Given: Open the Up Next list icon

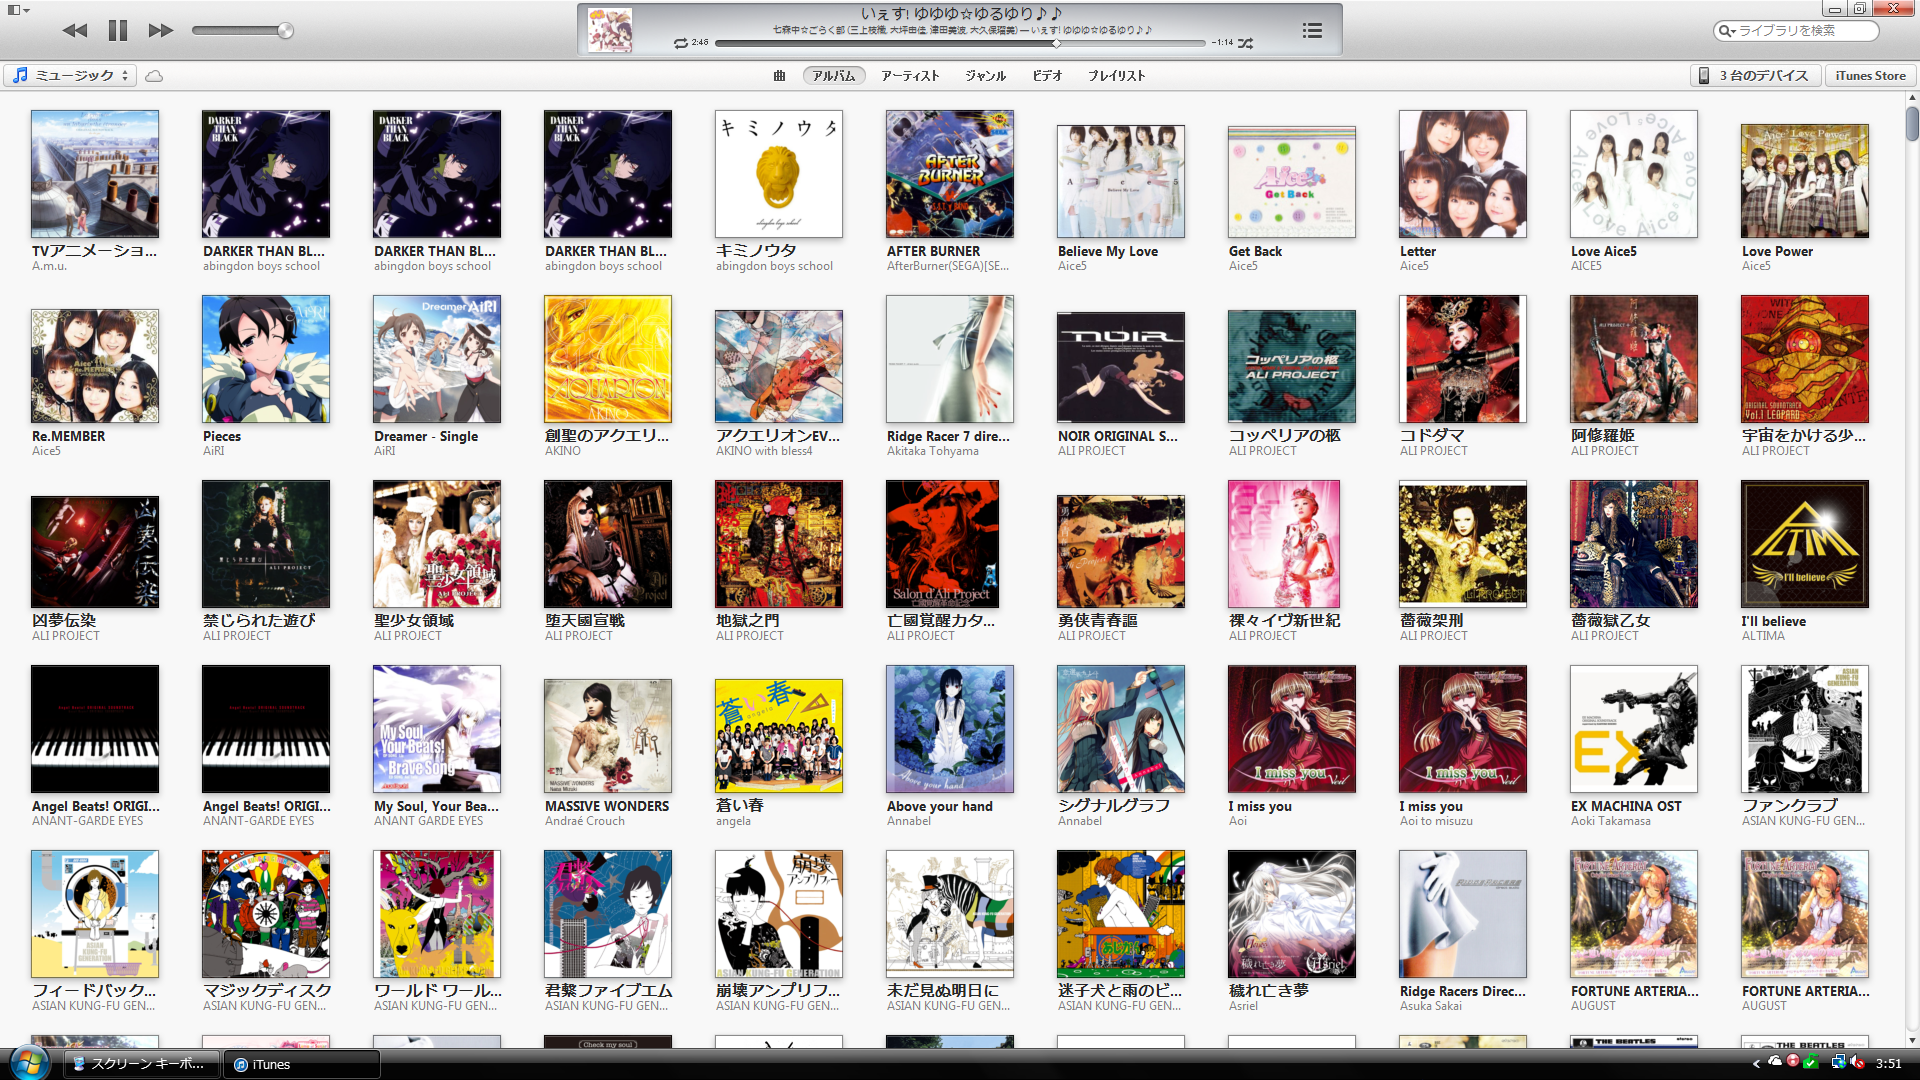Looking at the screenshot, I should coord(1312,31).
